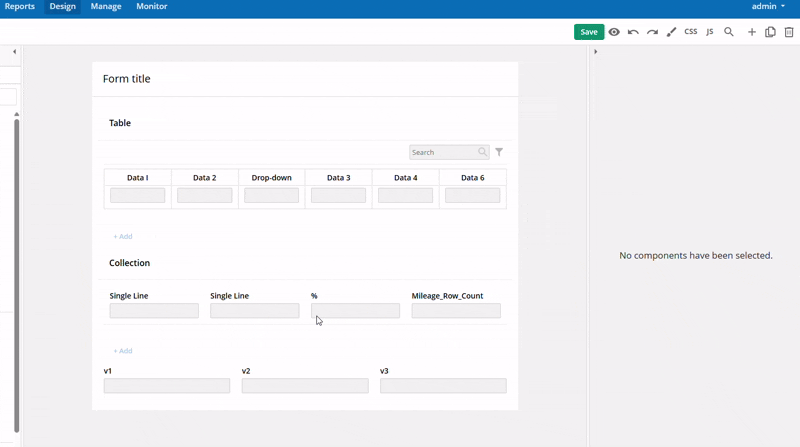
Task: Open the paintbrush style tool
Action: pos(671,32)
